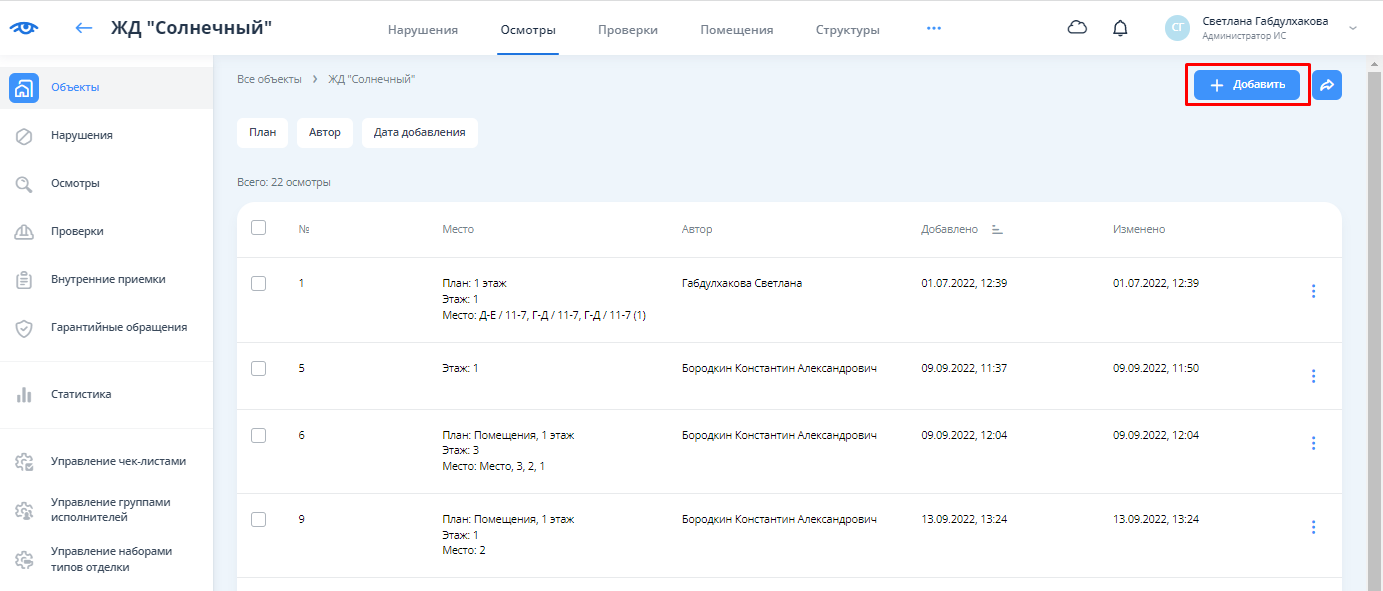1383x591 pixels.
Task: Click the eye logo in top-left corner
Action: (x=23, y=28)
